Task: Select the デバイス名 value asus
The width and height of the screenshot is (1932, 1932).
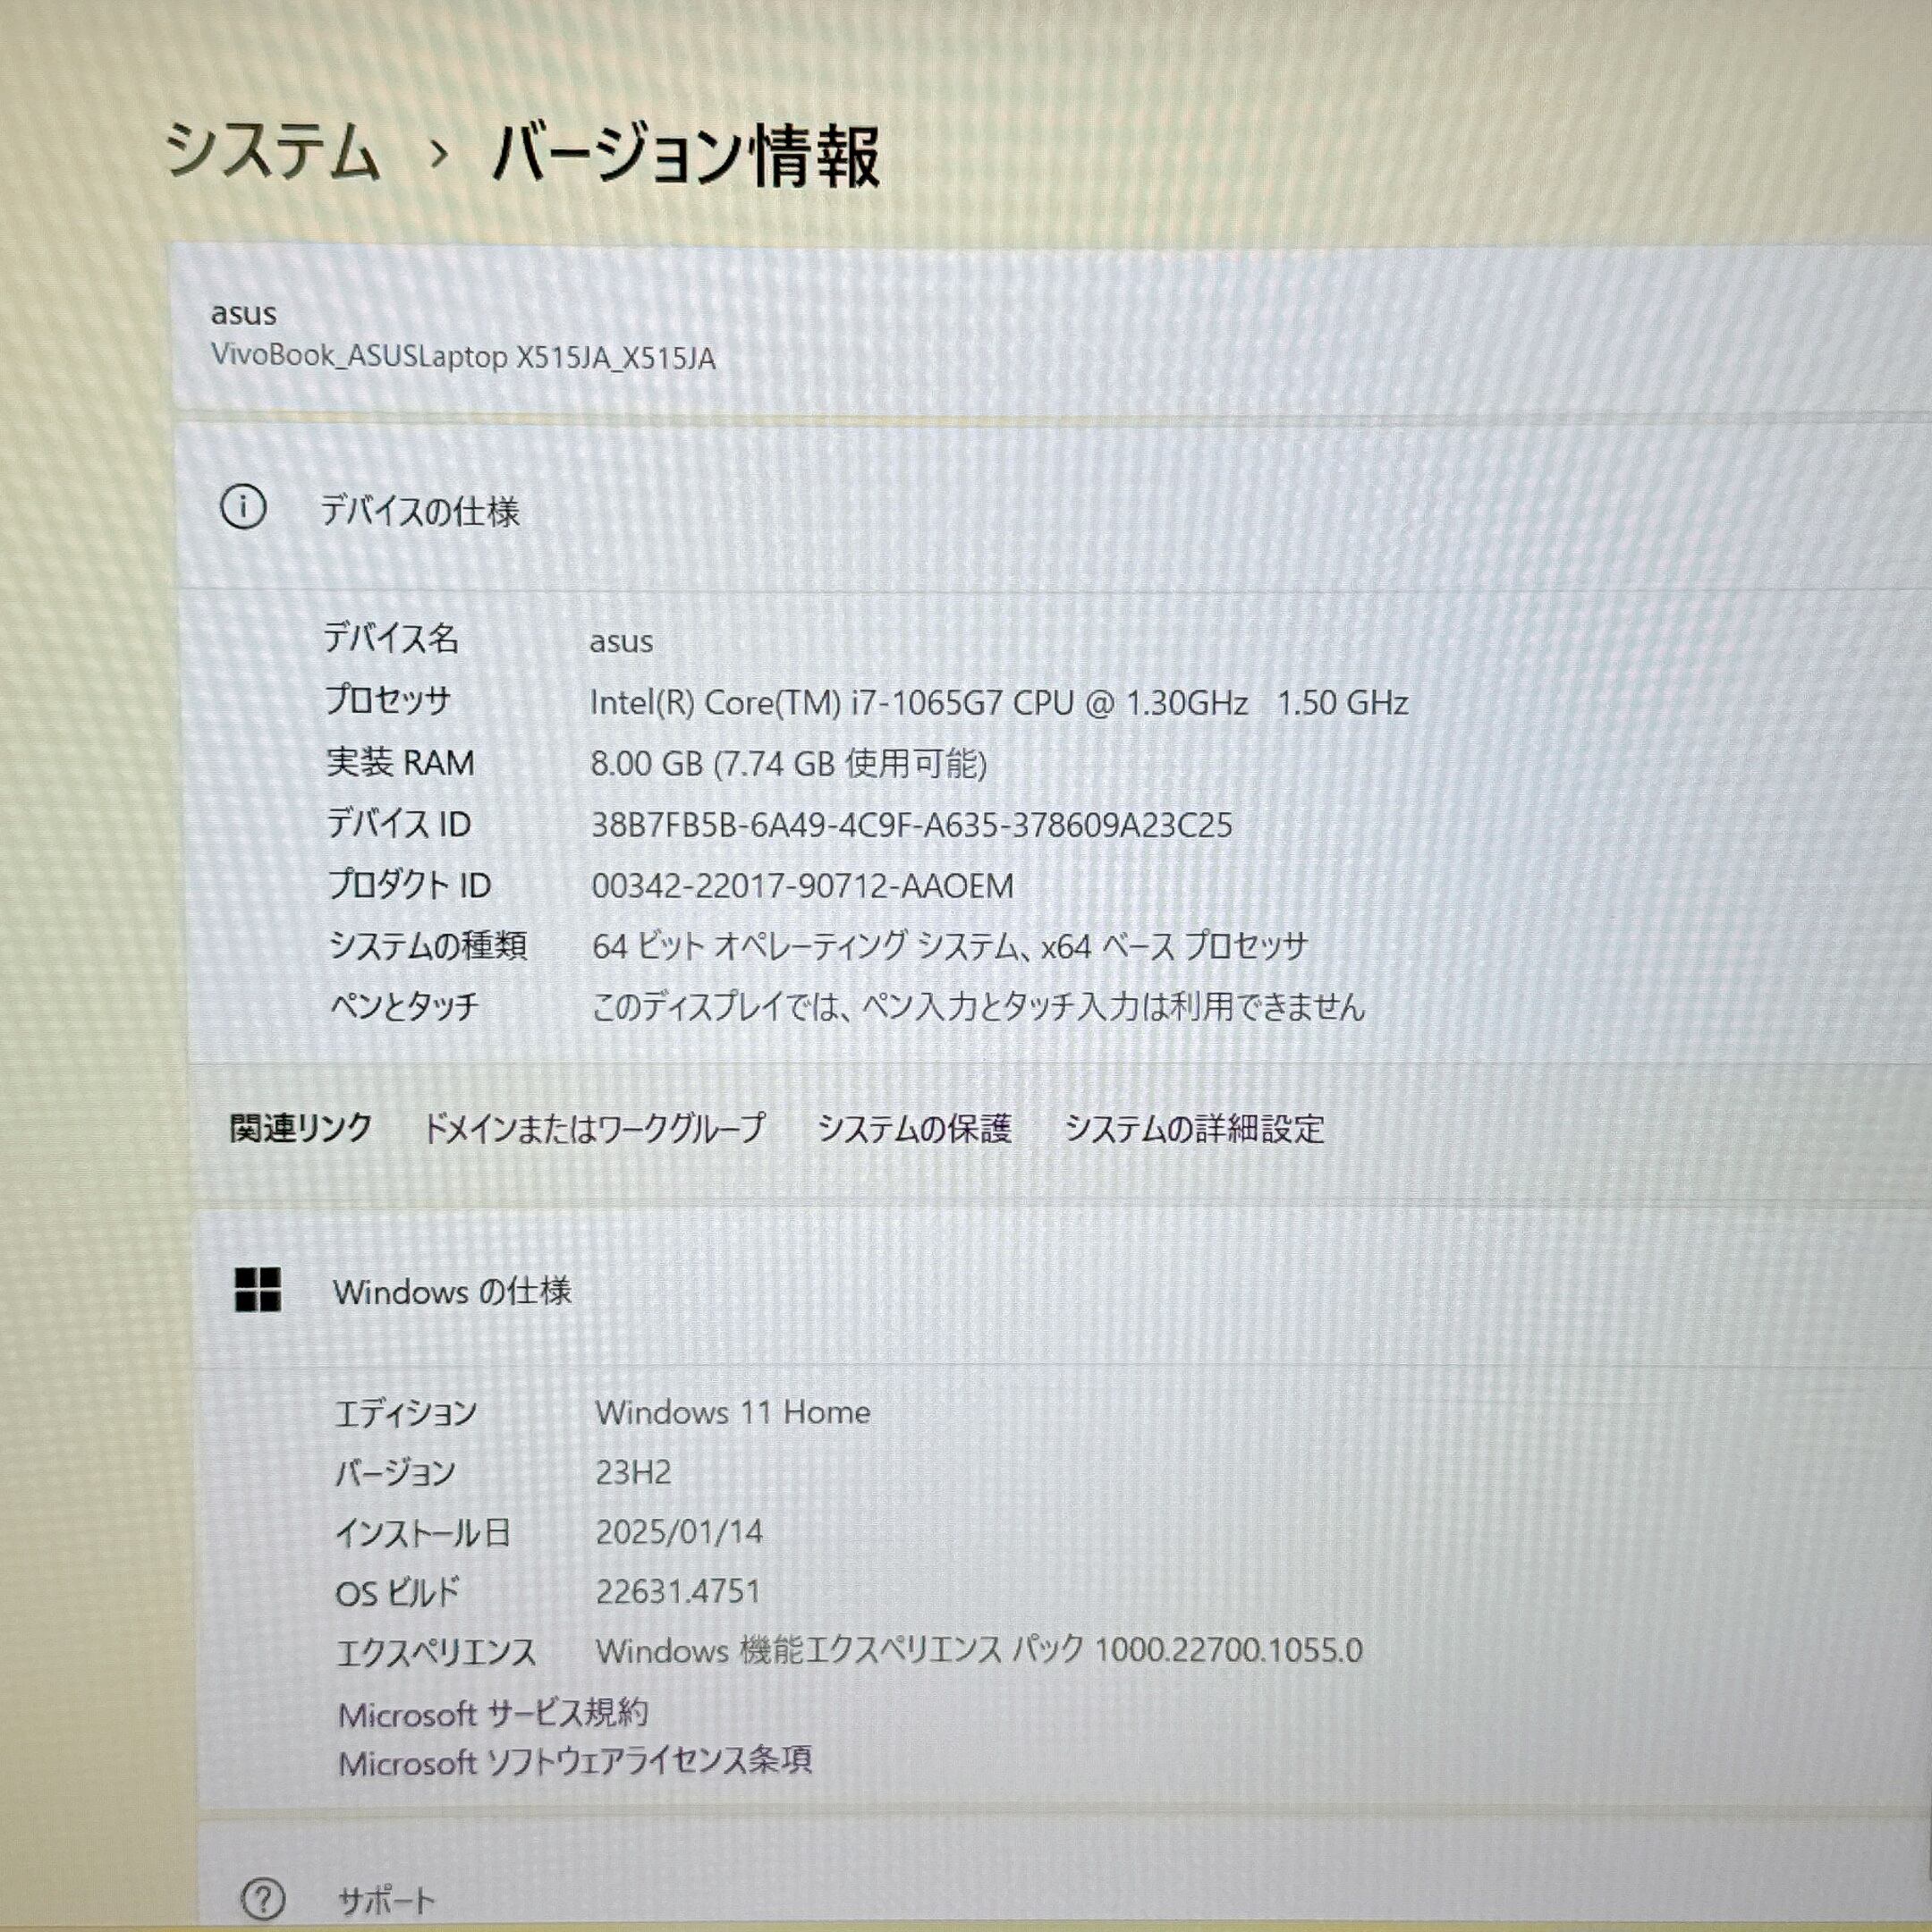Action: click(x=621, y=641)
